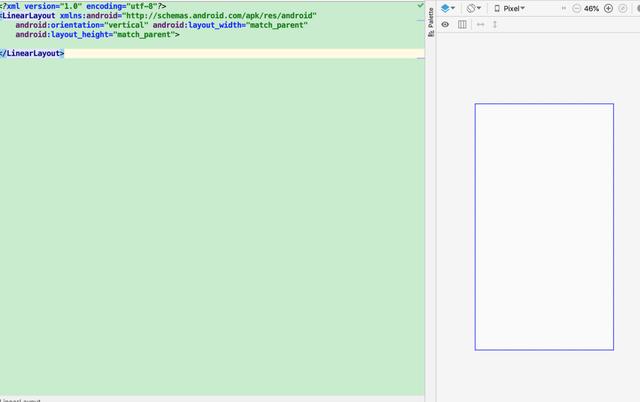Click the vertical expand height arrow icon

495,24
